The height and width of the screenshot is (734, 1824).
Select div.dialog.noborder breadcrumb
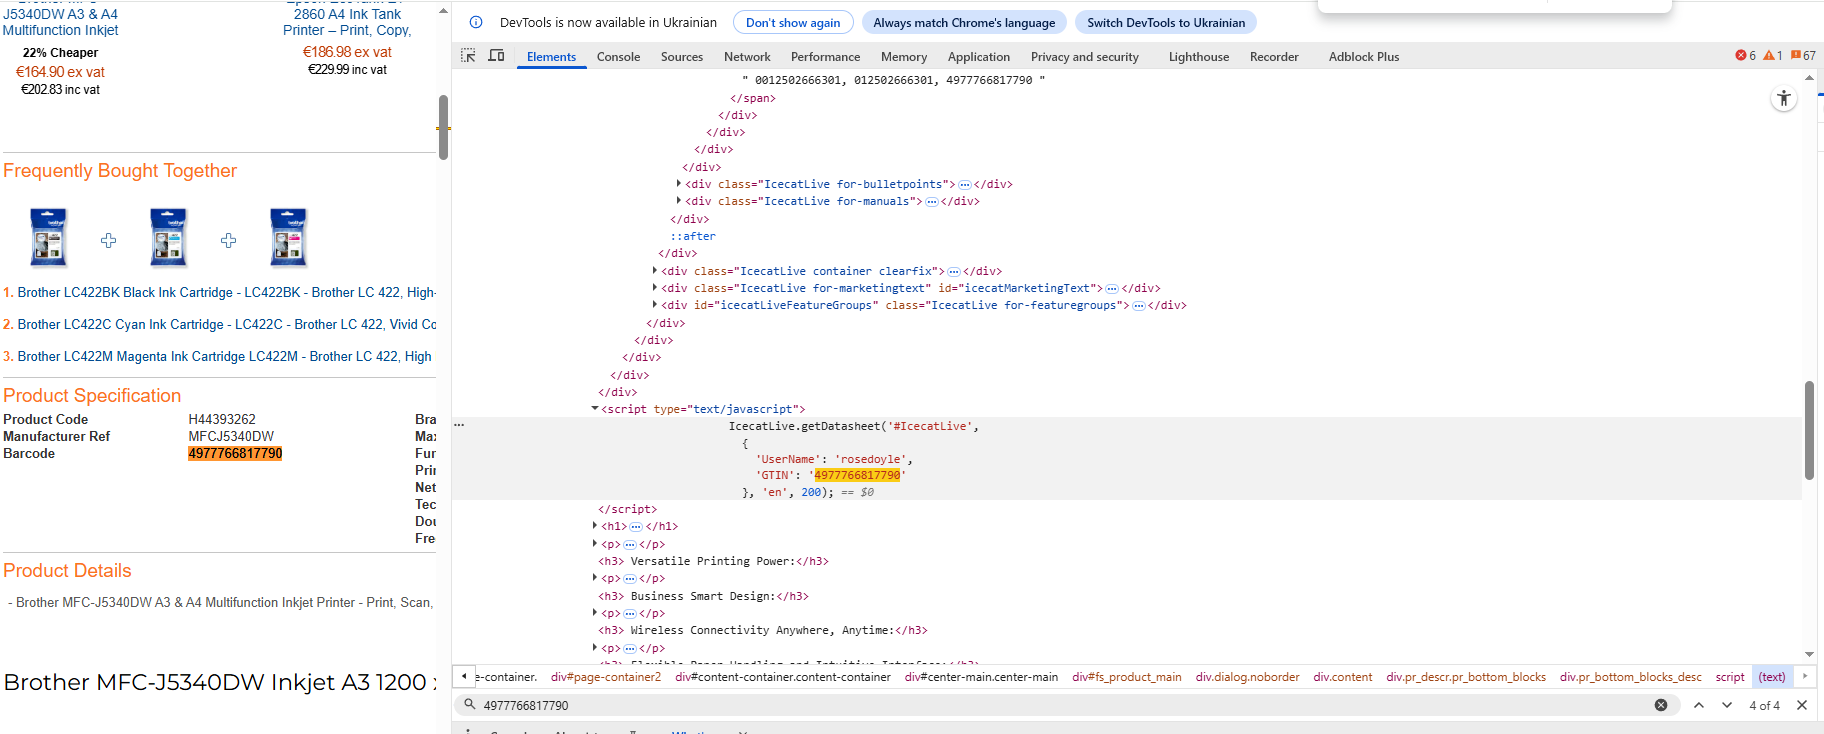point(1247,677)
